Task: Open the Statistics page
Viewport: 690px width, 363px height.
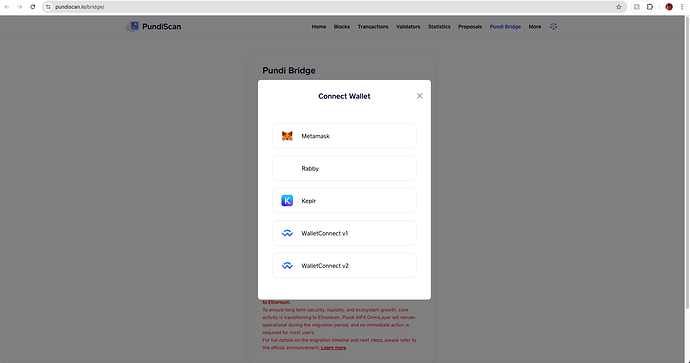Action: [439, 26]
